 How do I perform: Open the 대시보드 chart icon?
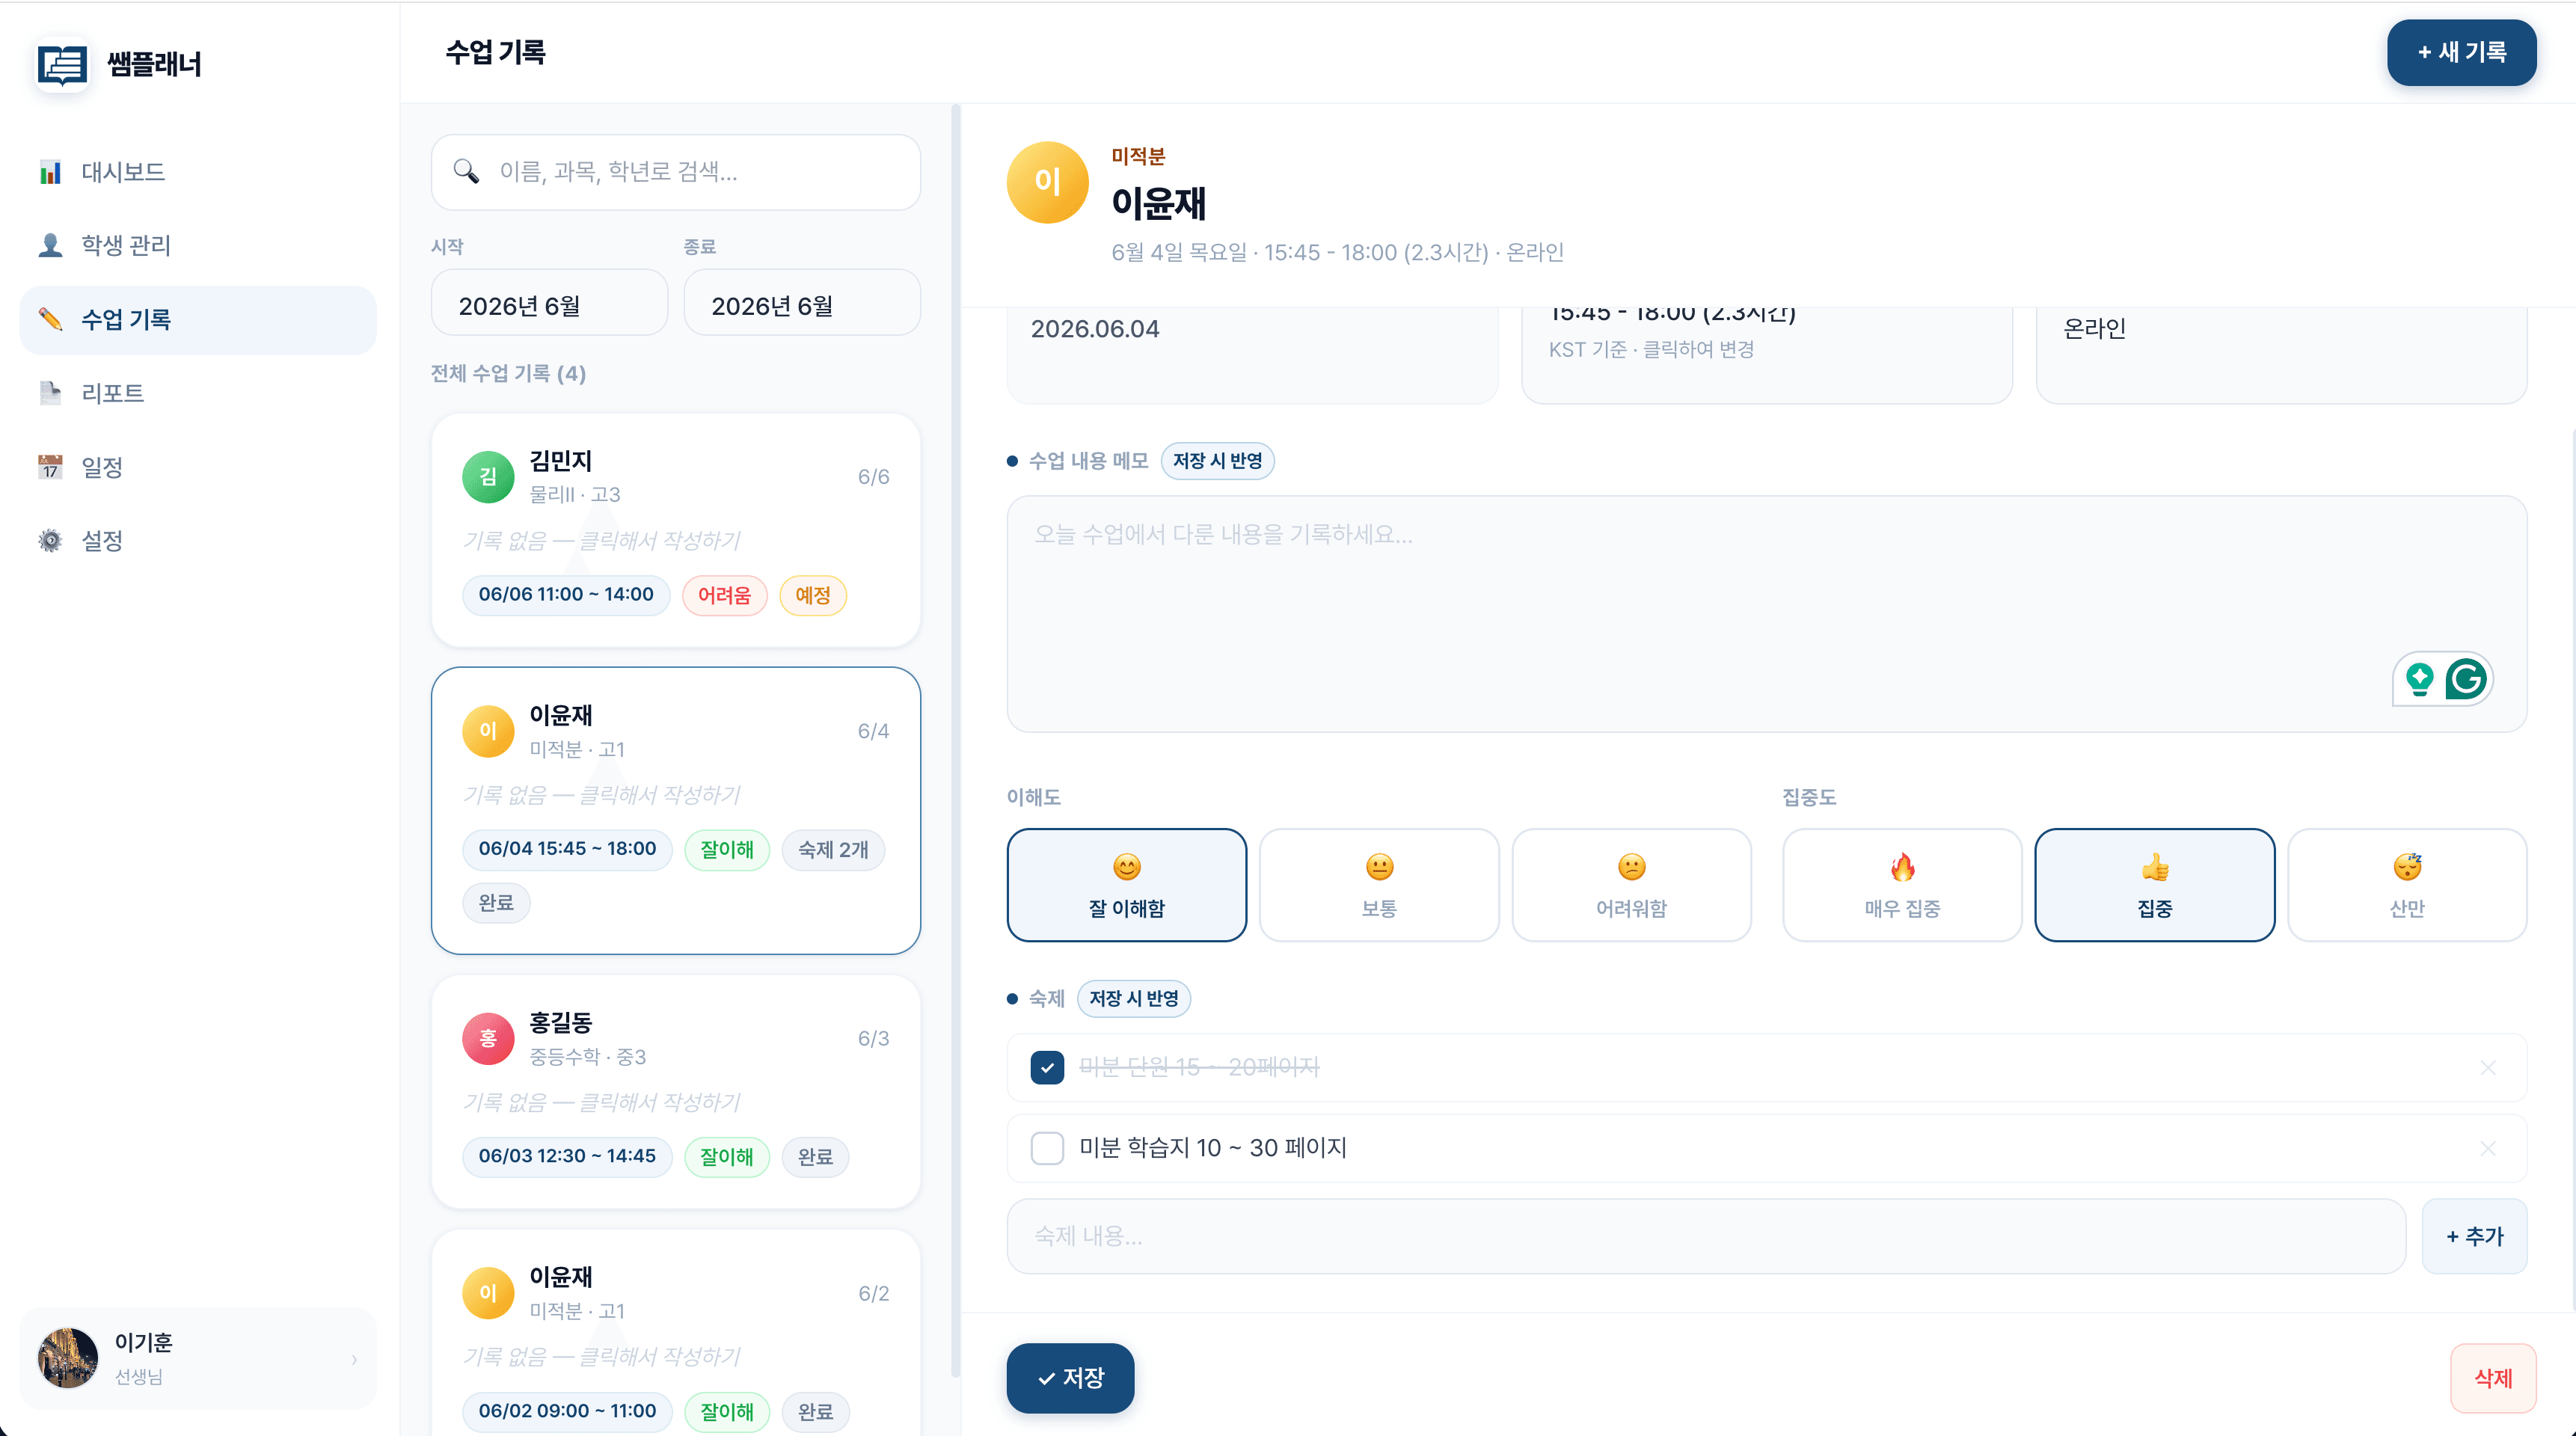50,172
